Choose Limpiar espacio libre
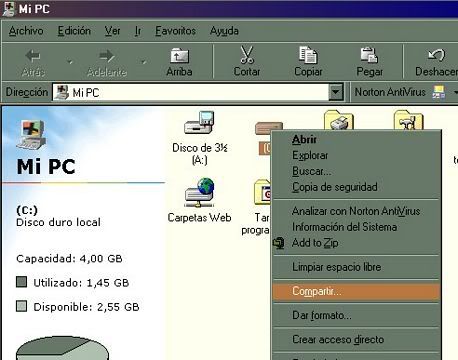Image resolution: width=458 pixels, height=360 pixels. click(x=356, y=267)
